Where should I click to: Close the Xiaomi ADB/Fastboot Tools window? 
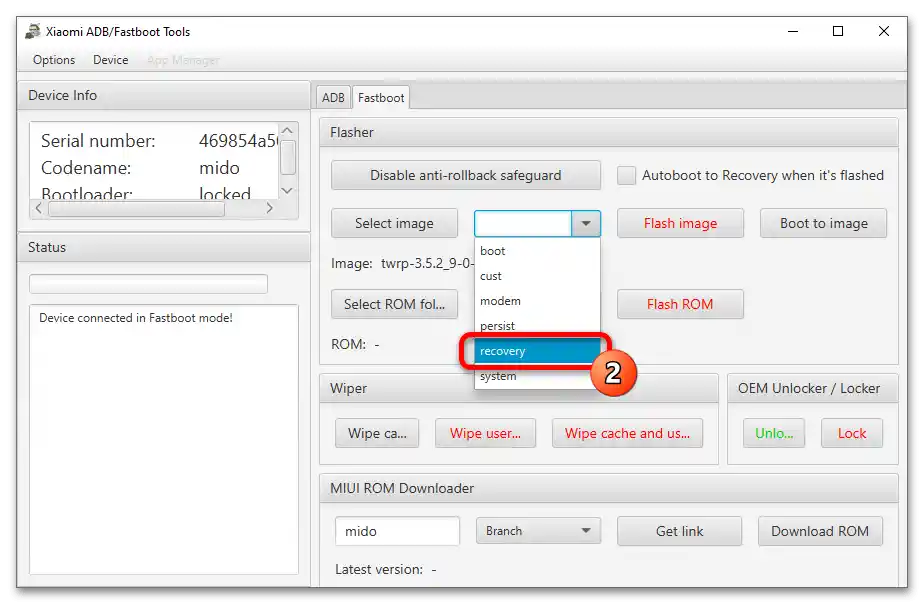click(x=884, y=31)
